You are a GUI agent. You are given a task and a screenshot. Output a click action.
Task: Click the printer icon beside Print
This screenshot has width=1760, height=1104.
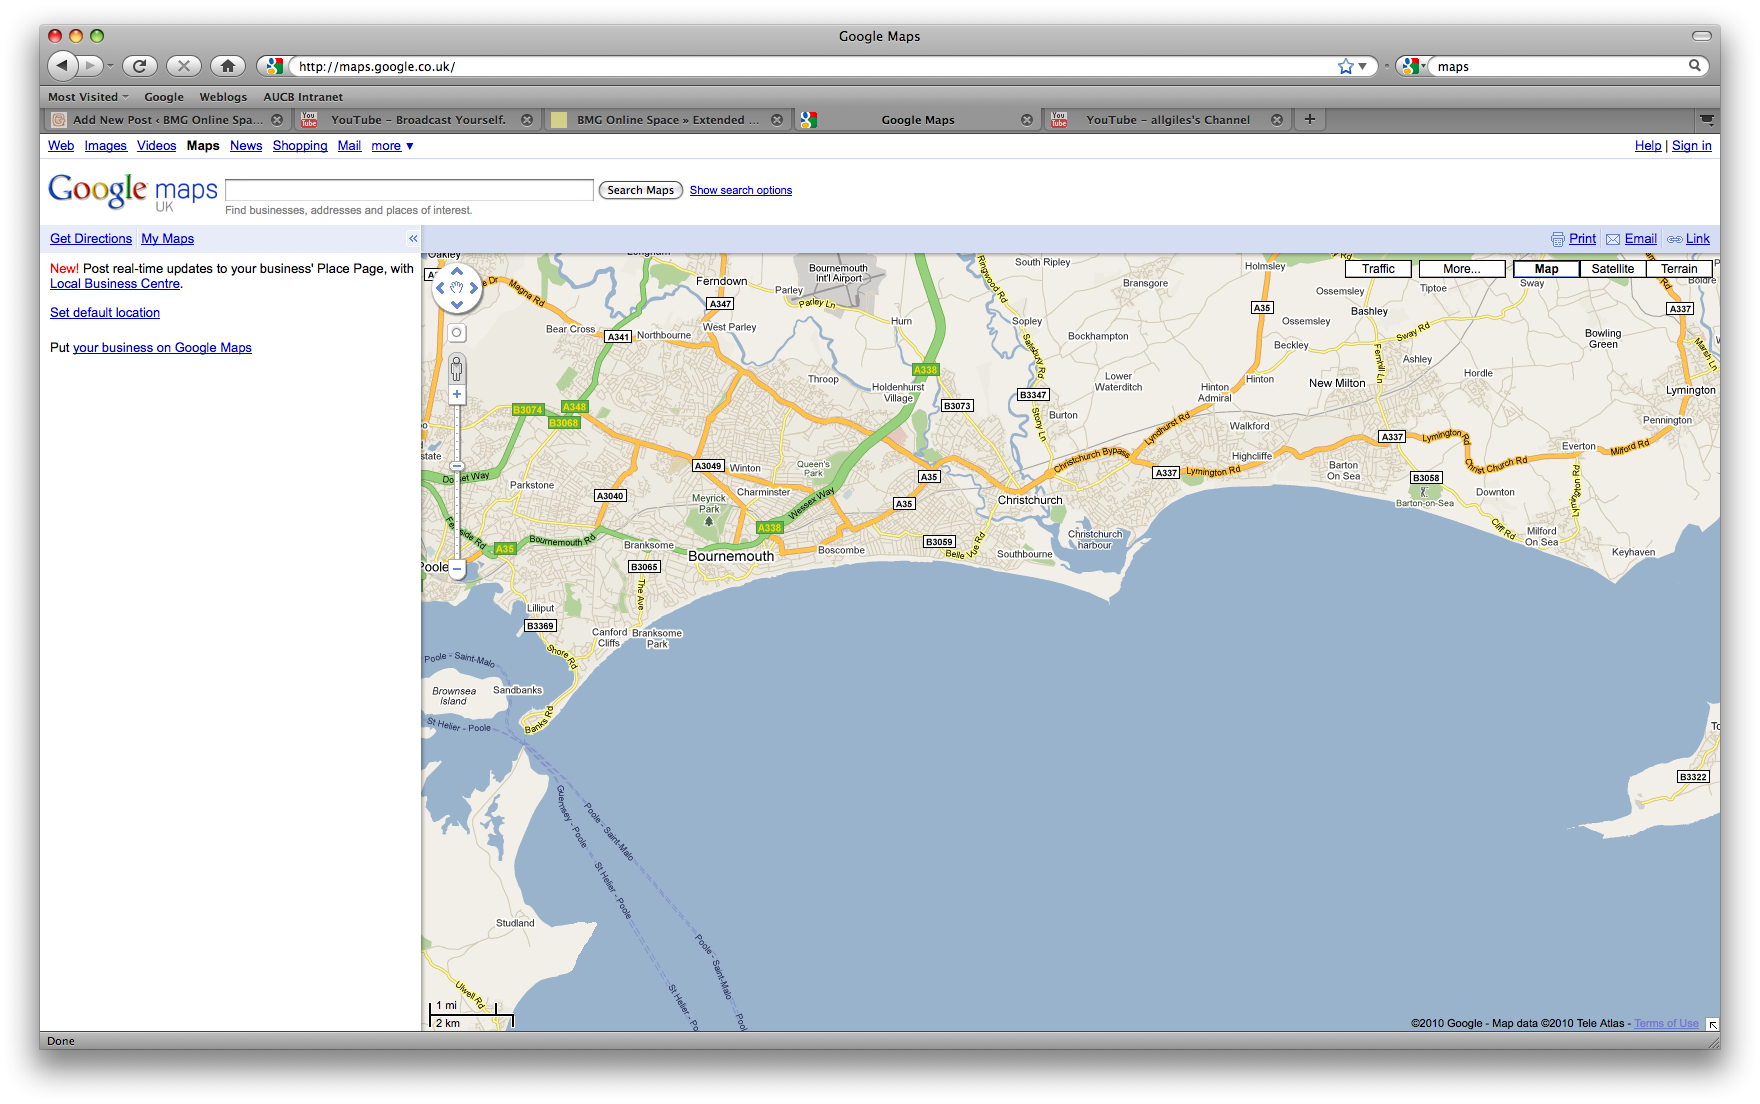tap(1558, 239)
